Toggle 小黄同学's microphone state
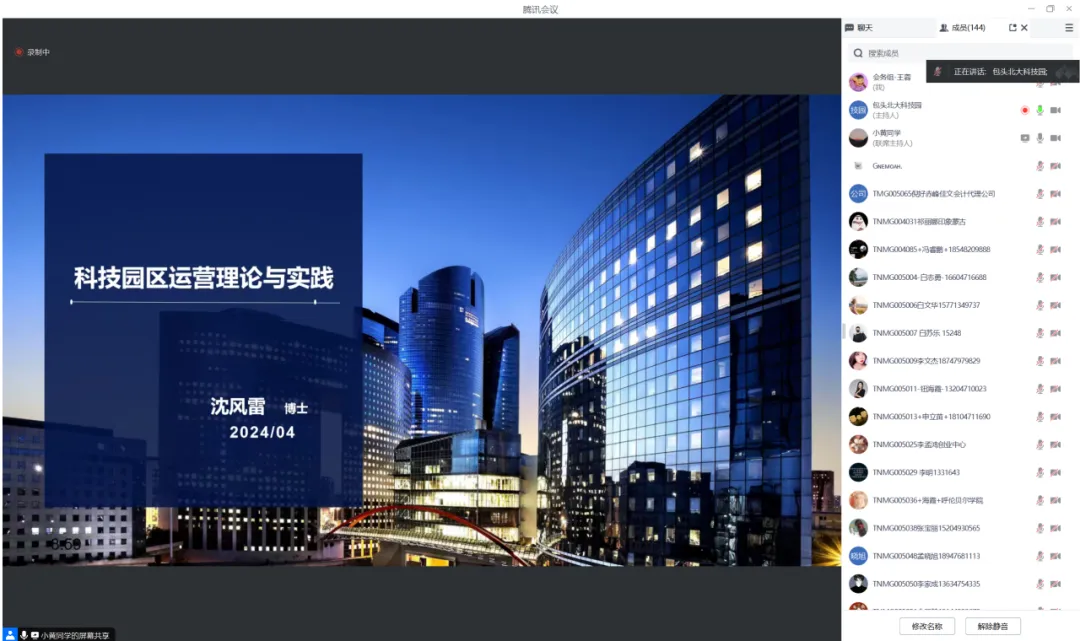This screenshot has width=1080, height=641. pyautogui.click(x=1040, y=138)
